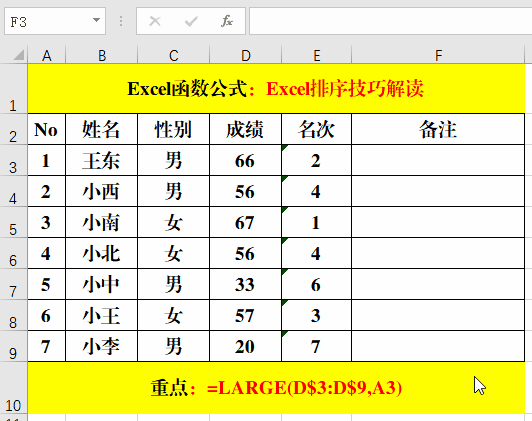Click score cell with value 67
Viewport: 532px width, 421px height.
[x=246, y=222]
